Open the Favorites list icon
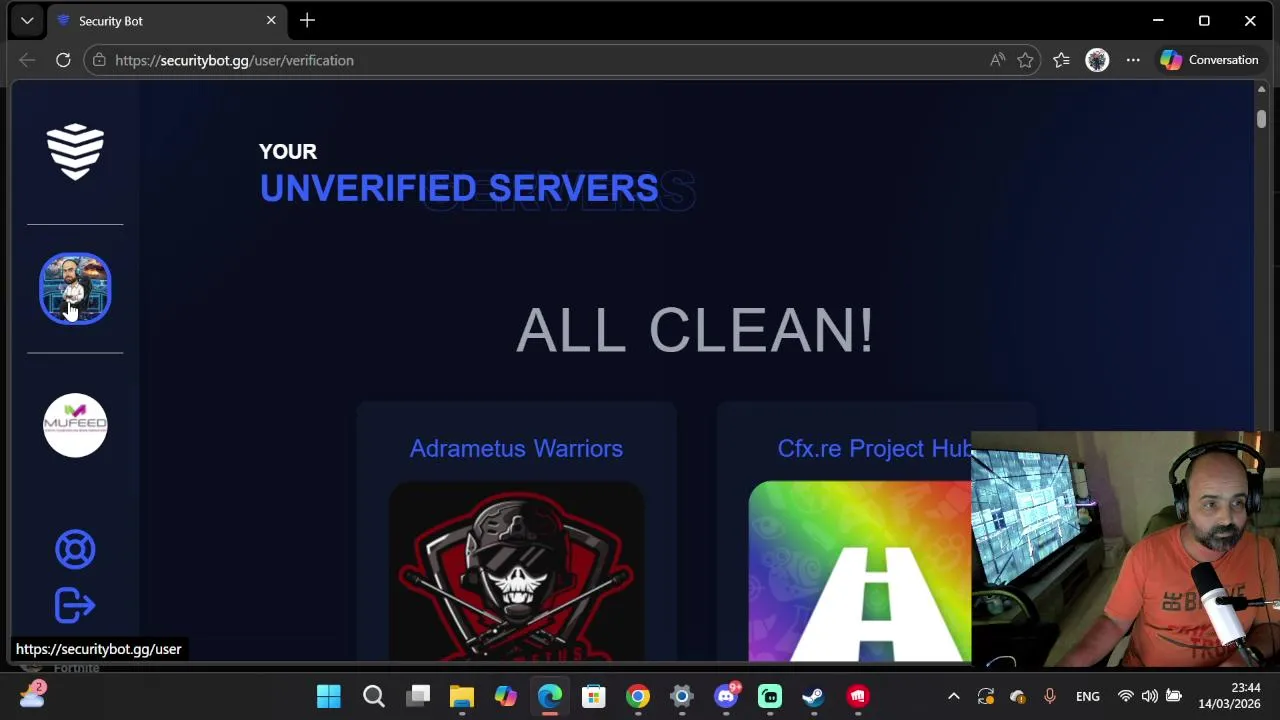 click(1061, 60)
